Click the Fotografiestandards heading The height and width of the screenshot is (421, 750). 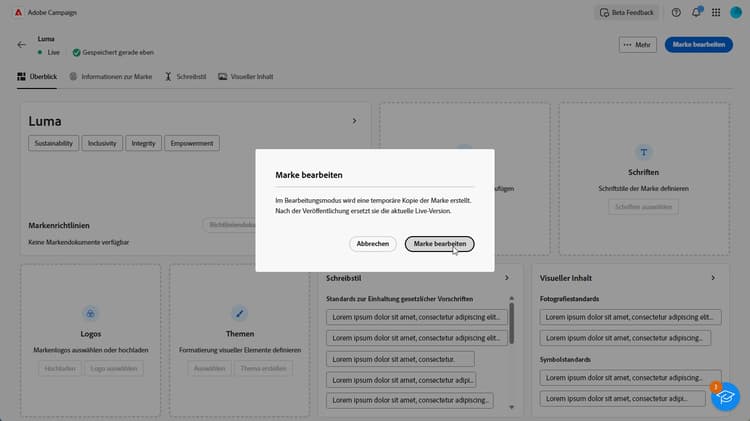(569, 299)
